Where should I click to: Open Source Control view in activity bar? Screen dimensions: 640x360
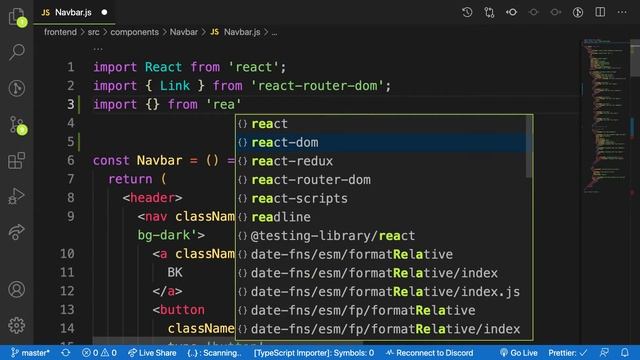pyautogui.click(x=17, y=125)
